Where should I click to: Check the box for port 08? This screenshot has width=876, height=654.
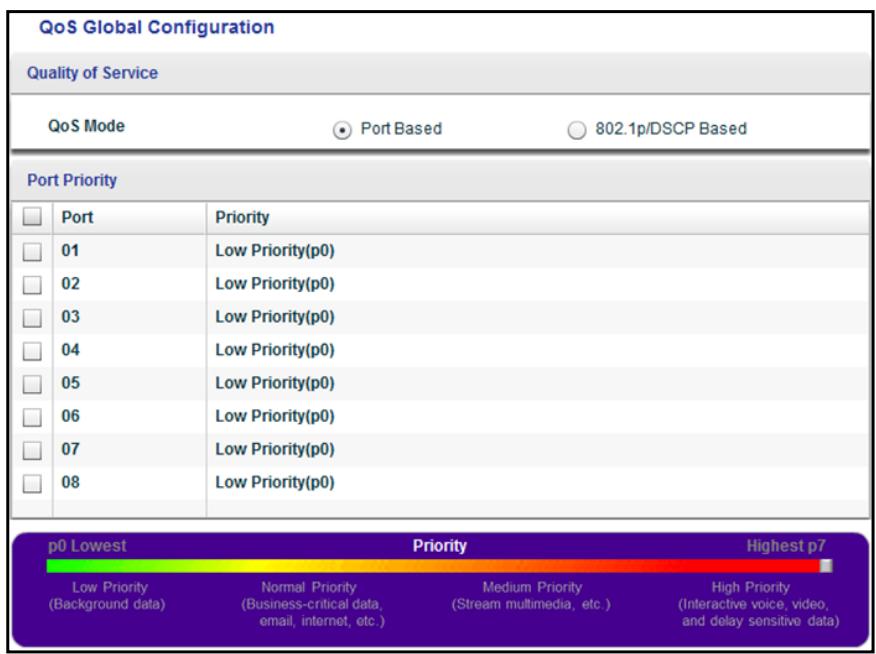[x=32, y=484]
